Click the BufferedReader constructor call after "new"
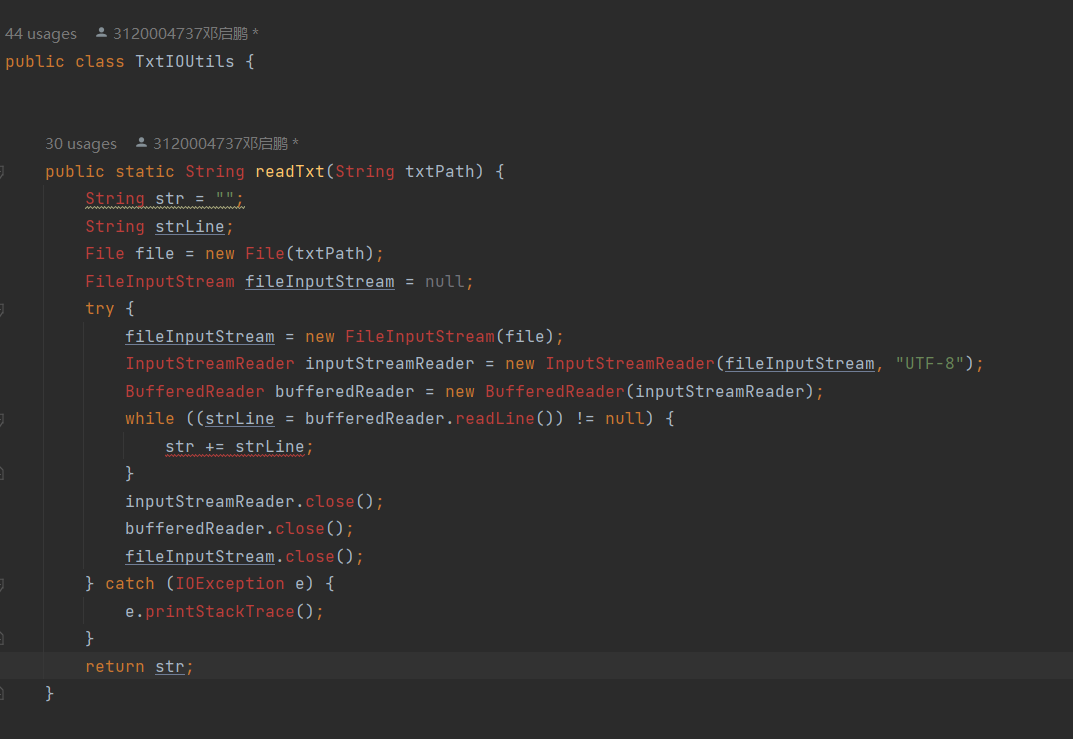The height and width of the screenshot is (739, 1073). click(x=554, y=392)
